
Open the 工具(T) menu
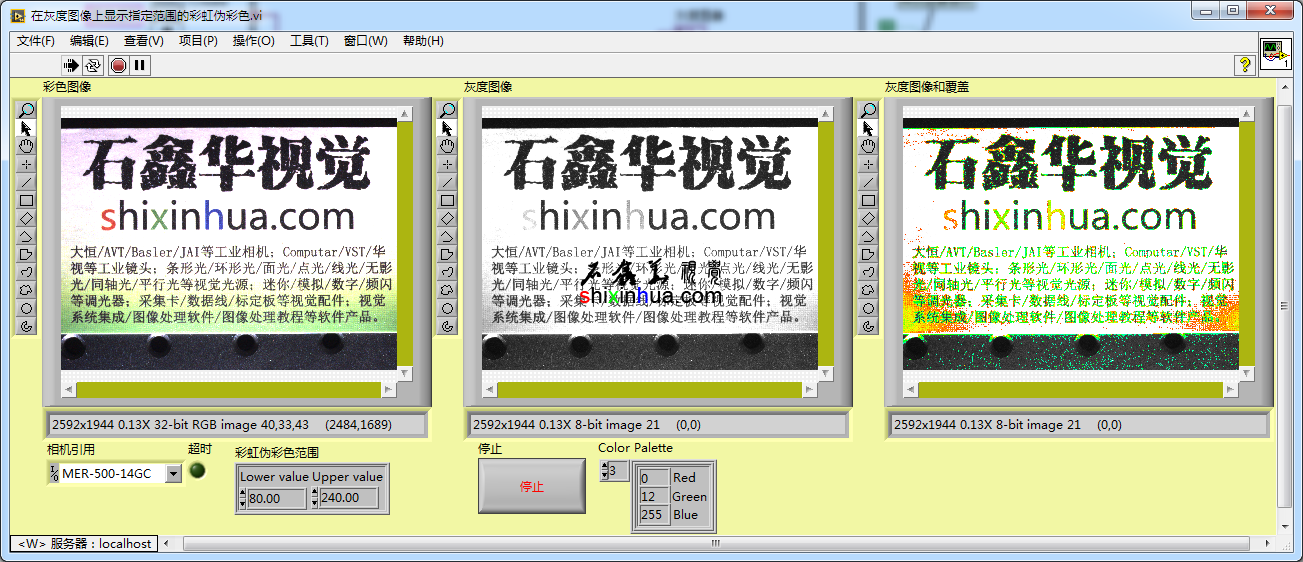[309, 41]
